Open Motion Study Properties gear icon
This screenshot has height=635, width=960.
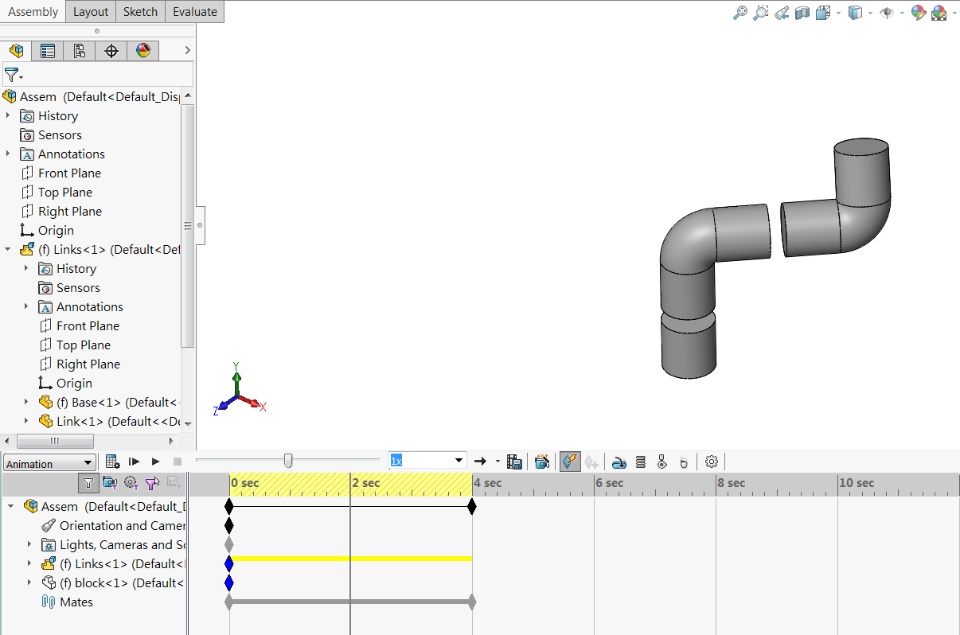click(712, 461)
